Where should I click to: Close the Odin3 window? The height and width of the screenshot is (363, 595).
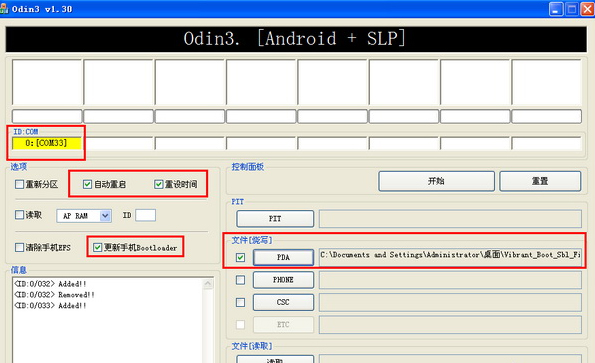tap(587, 9)
